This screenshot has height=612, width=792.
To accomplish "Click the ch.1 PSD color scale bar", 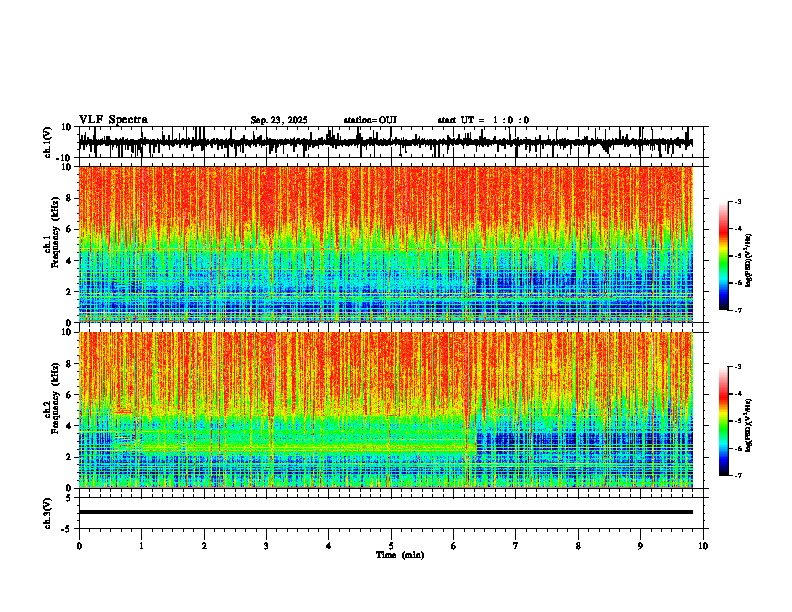I will (x=724, y=256).
